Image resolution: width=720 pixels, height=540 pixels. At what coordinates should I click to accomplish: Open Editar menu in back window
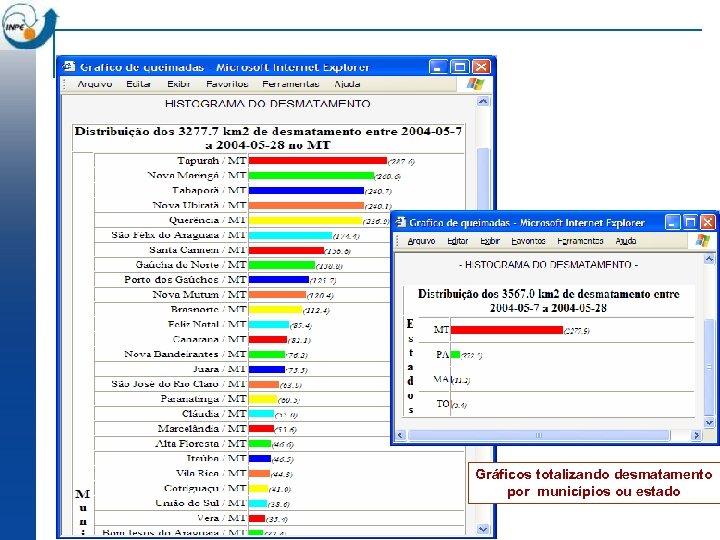(x=139, y=84)
